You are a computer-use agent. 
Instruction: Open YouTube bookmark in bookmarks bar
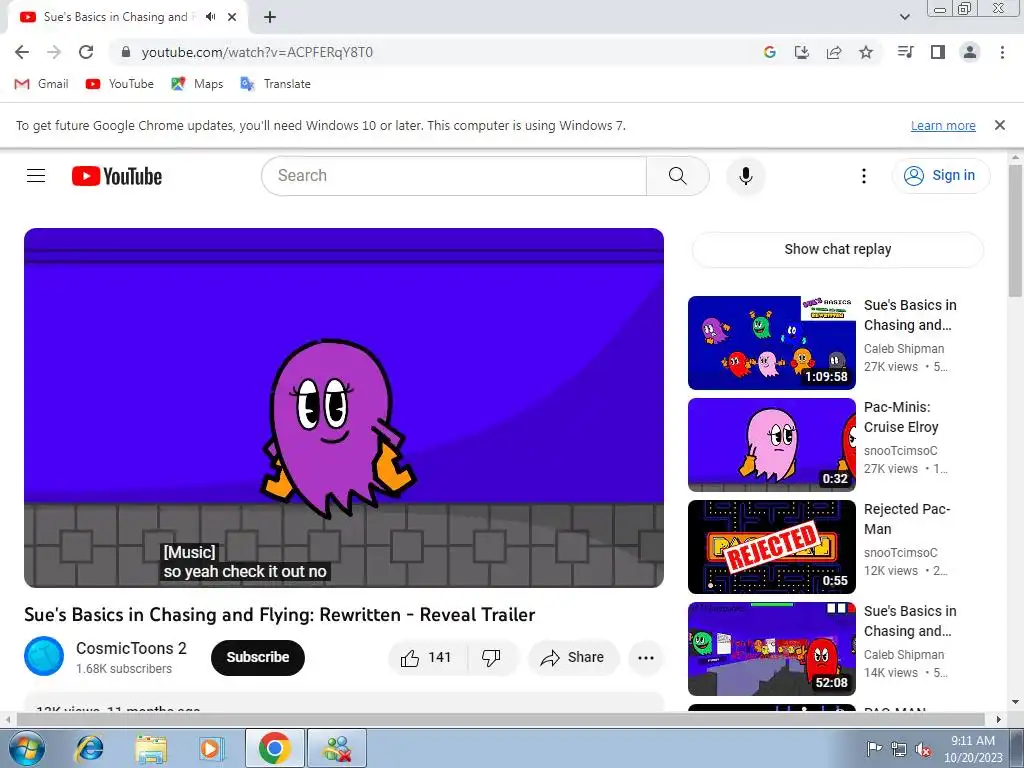pyautogui.click(x=120, y=84)
